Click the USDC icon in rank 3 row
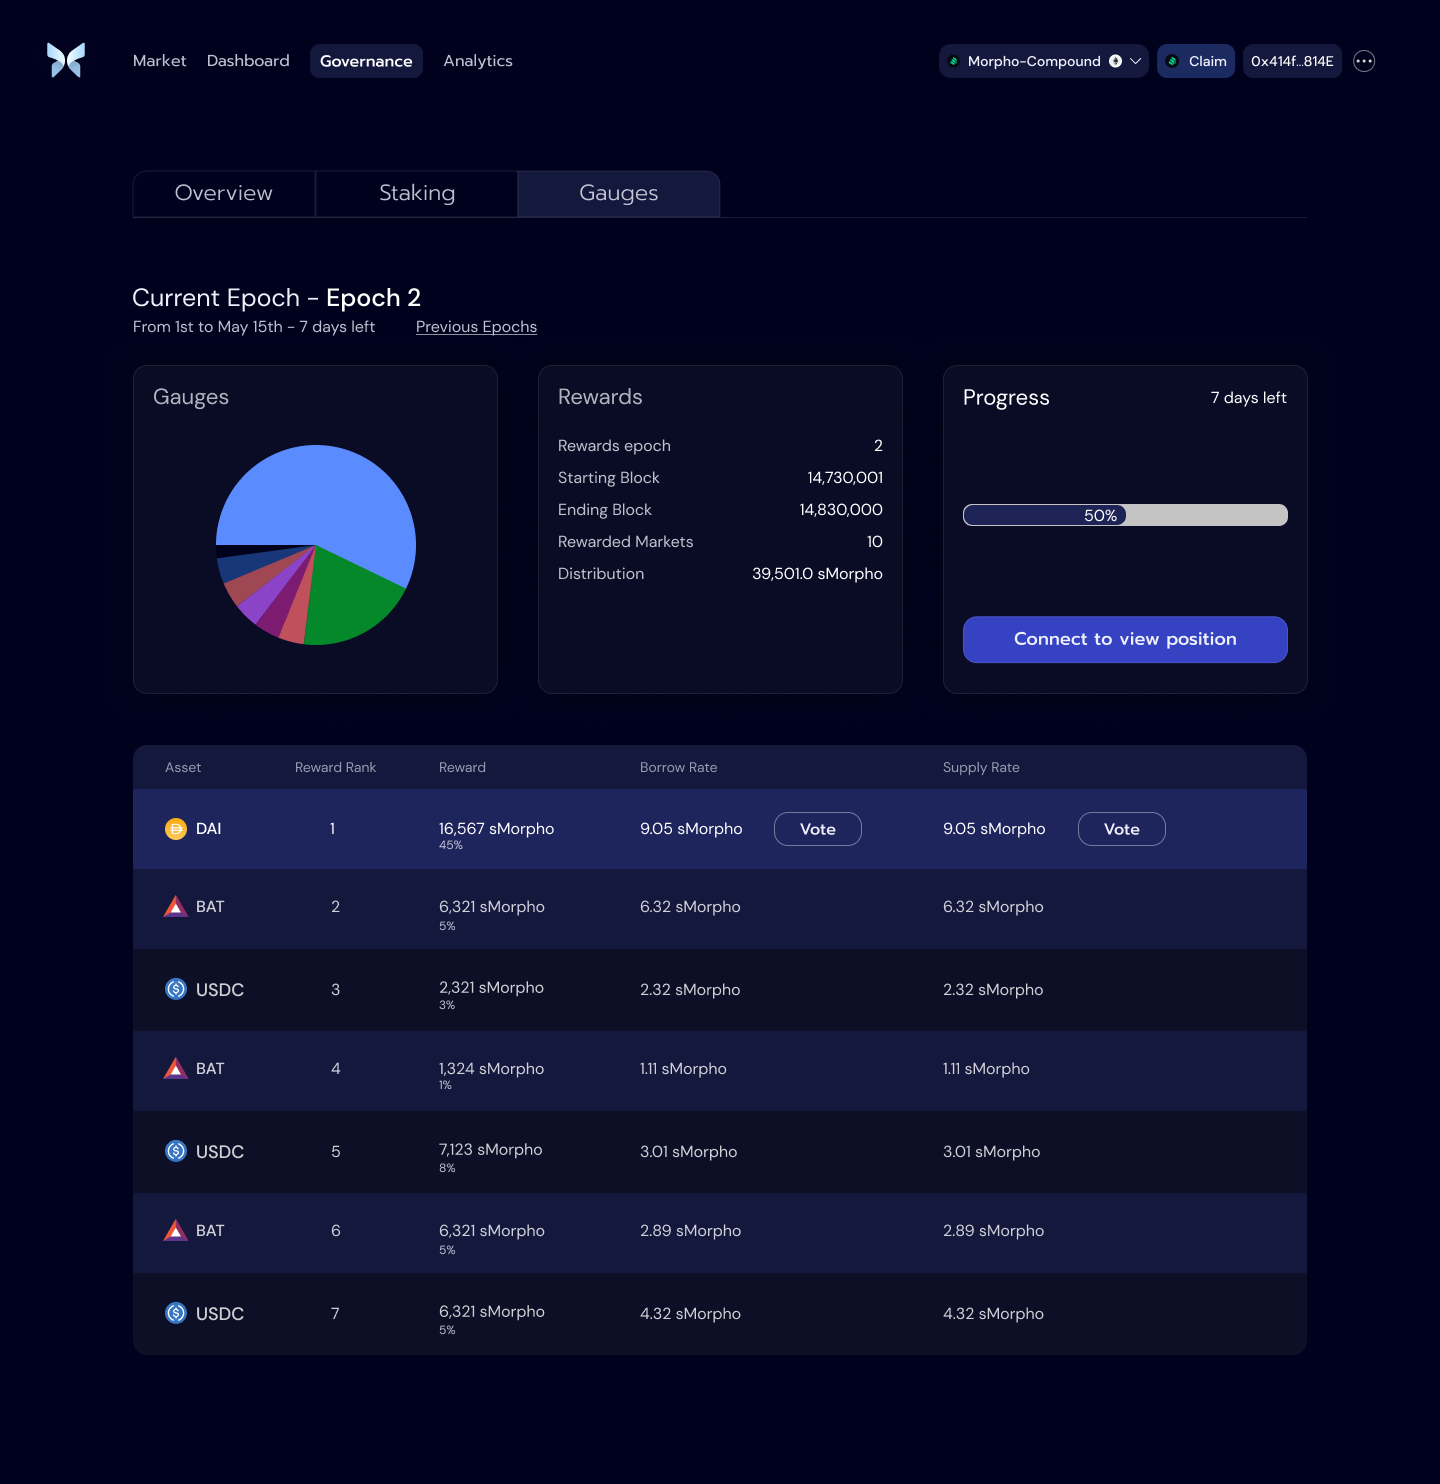 (x=176, y=989)
